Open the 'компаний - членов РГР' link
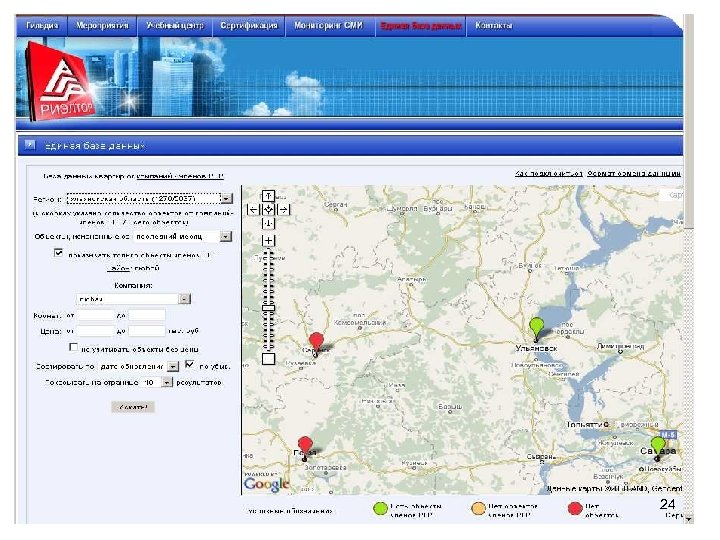Image resolution: width=720 pixels, height=540 pixels. [x=180, y=176]
